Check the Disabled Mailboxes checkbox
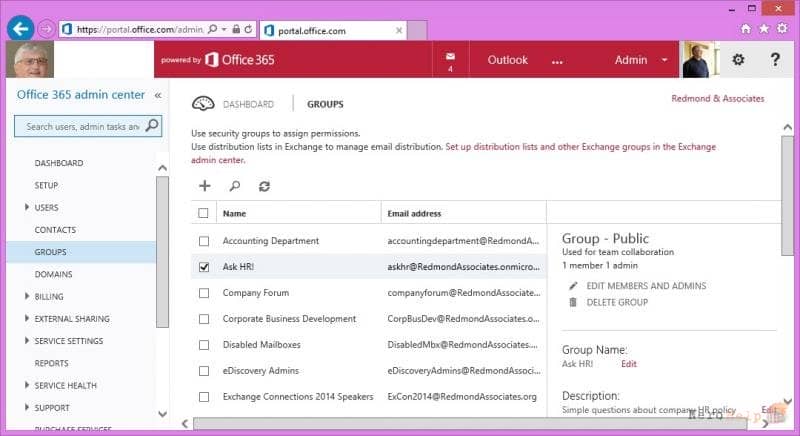Viewport: 800px width, 436px height. pos(204,345)
